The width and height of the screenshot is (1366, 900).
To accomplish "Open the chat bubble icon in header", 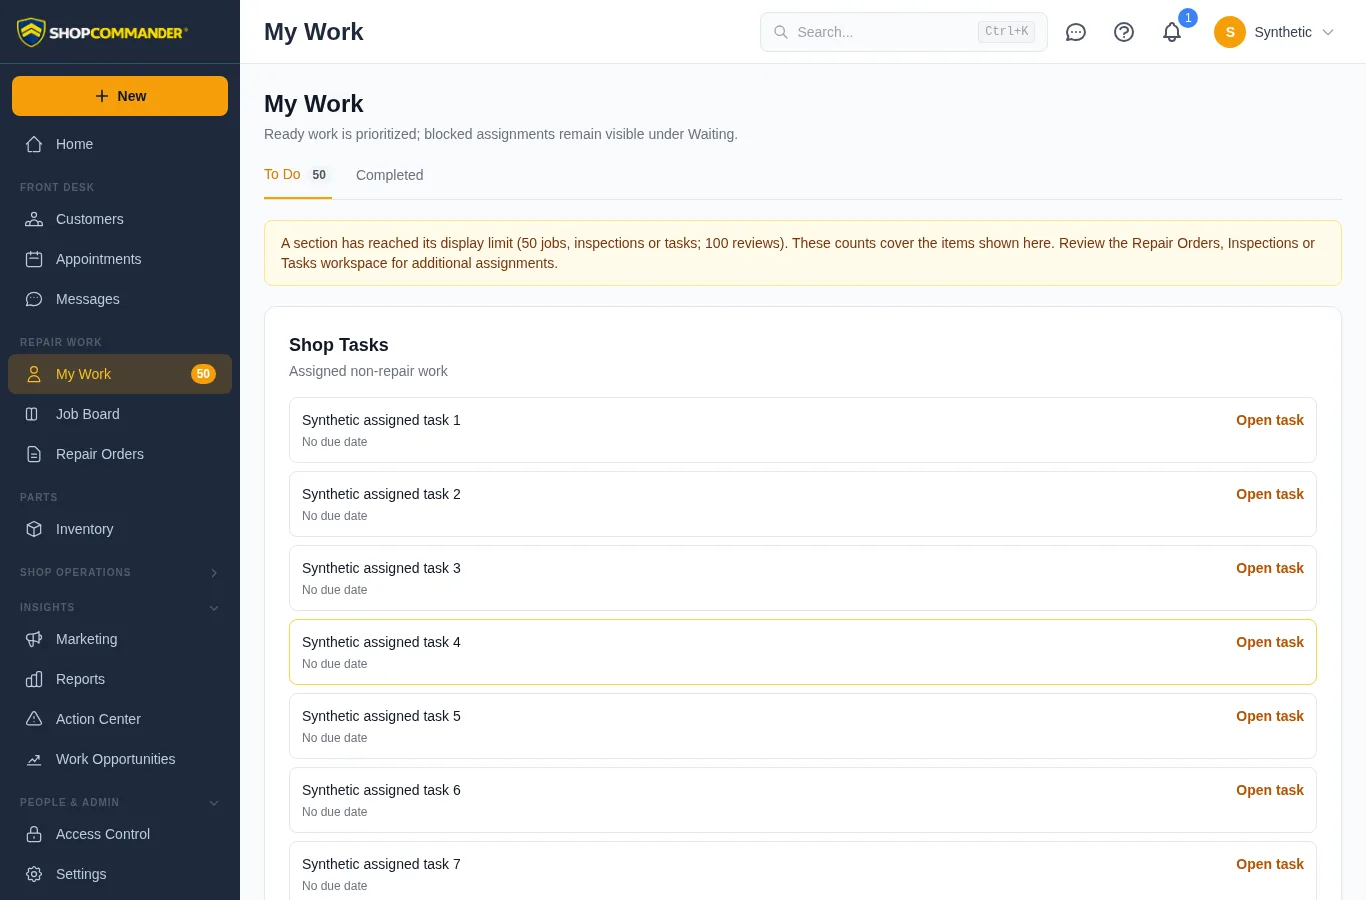I will pos(1076,32).
